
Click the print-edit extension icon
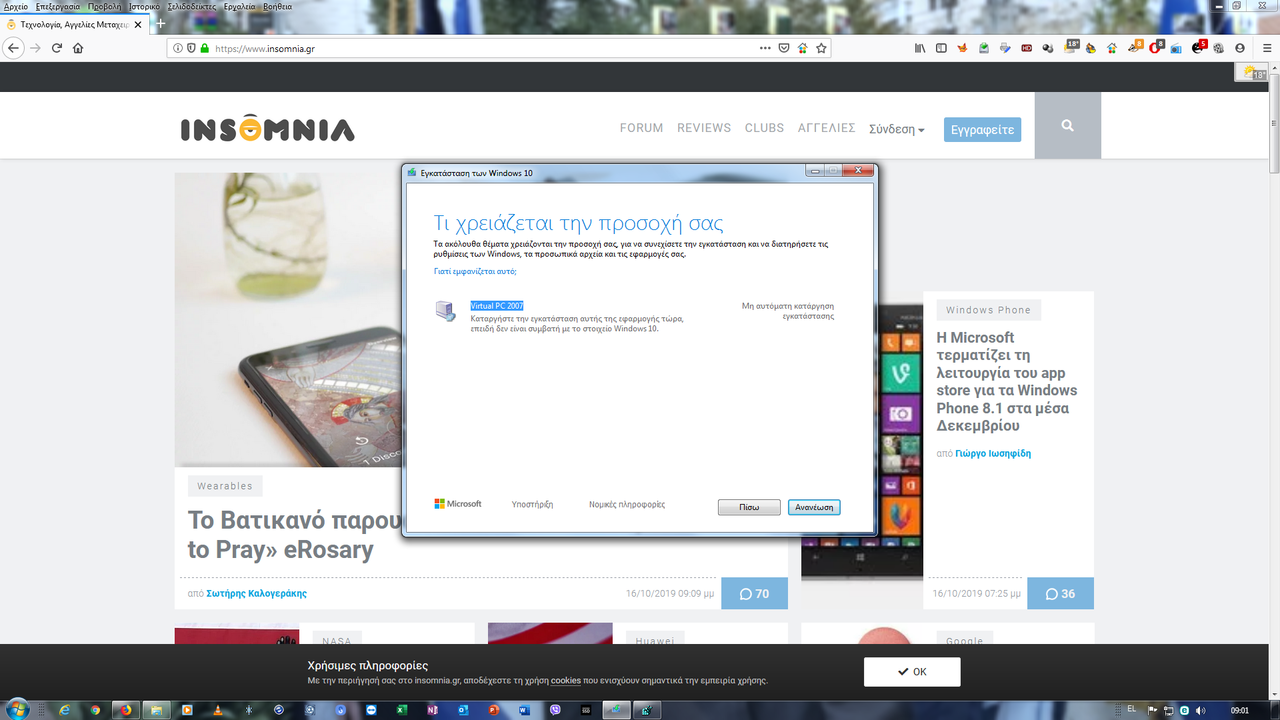pyautogui.click(x=1005, y=48)
